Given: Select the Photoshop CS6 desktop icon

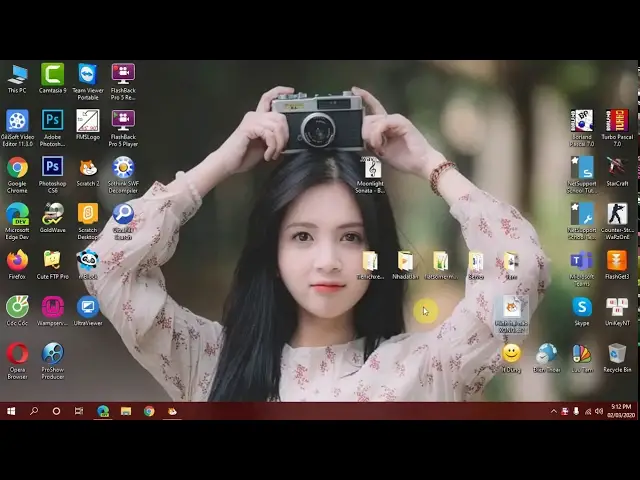Looking at the screenshot, I should 52,175.
